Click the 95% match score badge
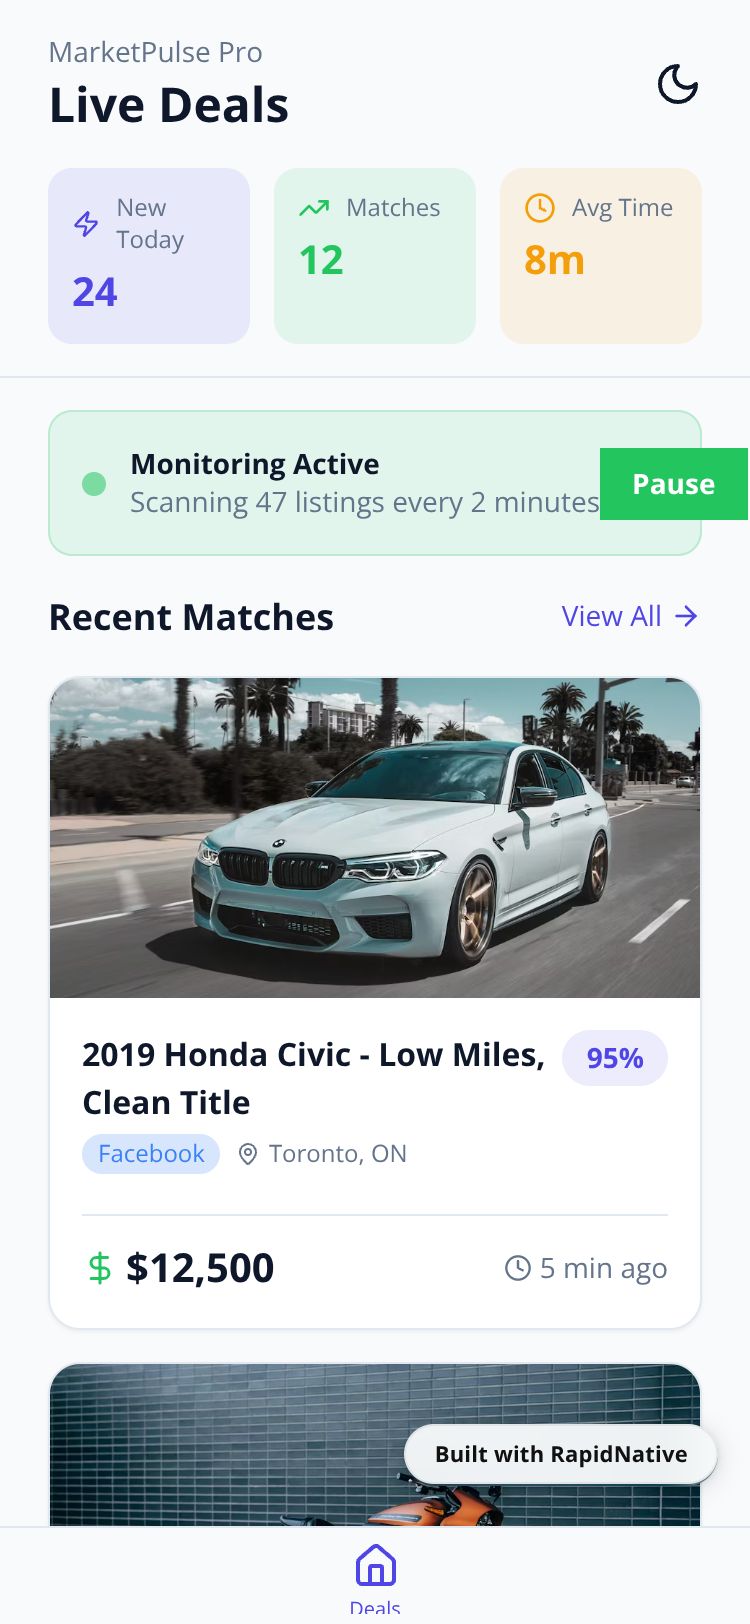Viewport: 750px width, 1624px height. (x=614, y=1058)
